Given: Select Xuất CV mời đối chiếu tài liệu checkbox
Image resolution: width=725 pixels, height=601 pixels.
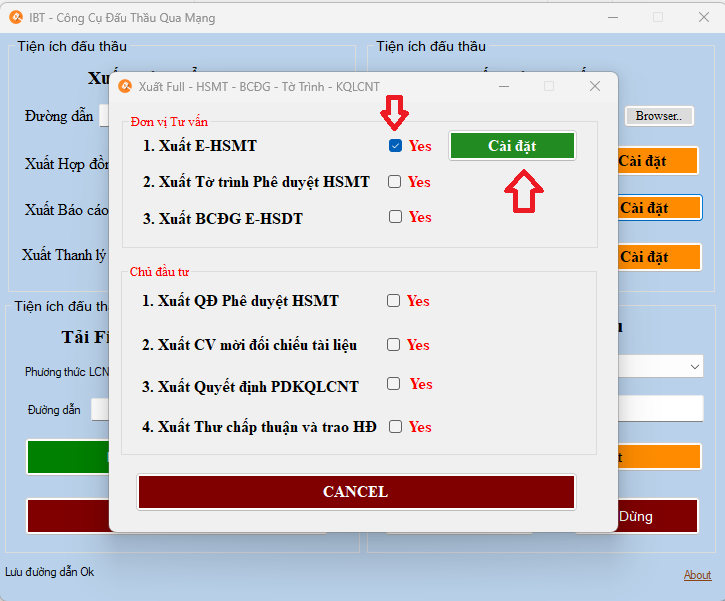Looking at the screenshot, I should click(x=395, y=345).
